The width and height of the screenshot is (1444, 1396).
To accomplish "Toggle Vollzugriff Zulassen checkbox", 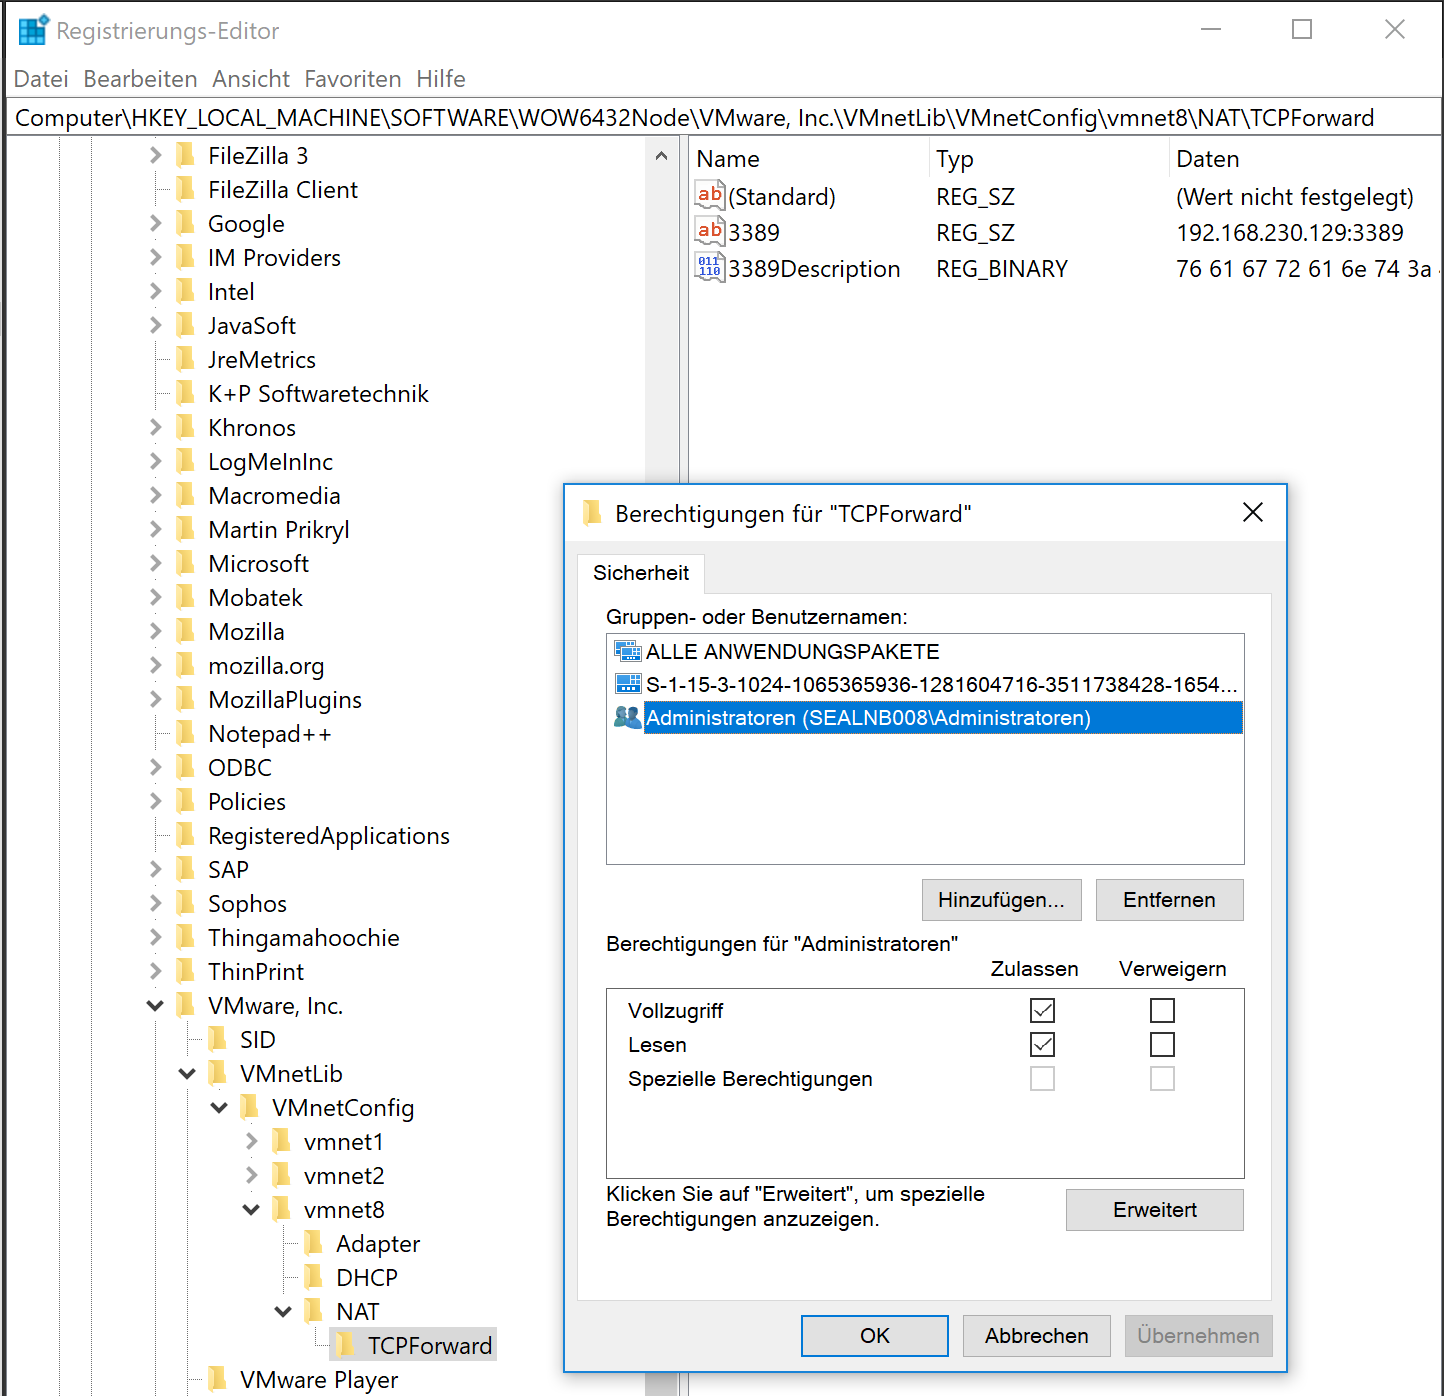I will point(1042,1010).
